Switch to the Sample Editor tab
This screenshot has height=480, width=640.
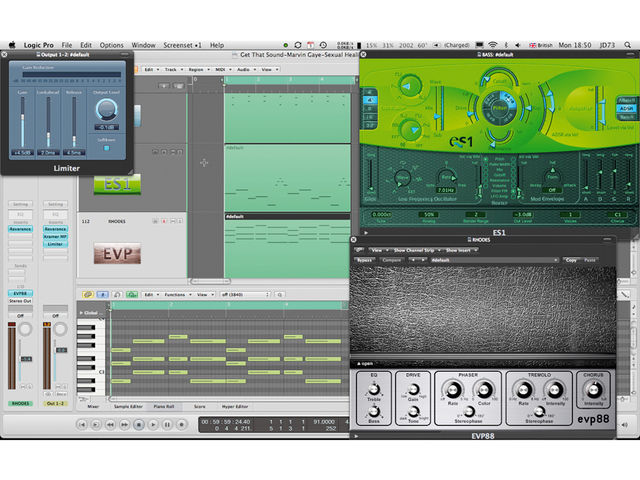coord(128,407)
